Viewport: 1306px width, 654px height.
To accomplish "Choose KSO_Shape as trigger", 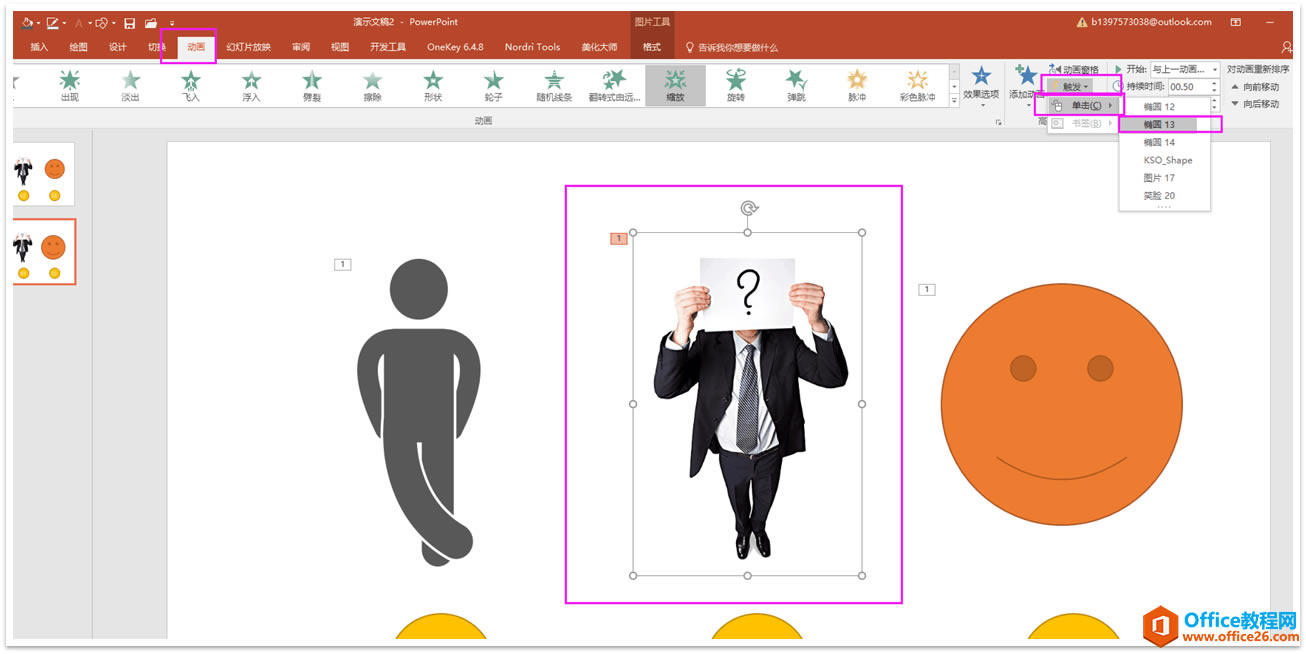I will [1165, 160].
